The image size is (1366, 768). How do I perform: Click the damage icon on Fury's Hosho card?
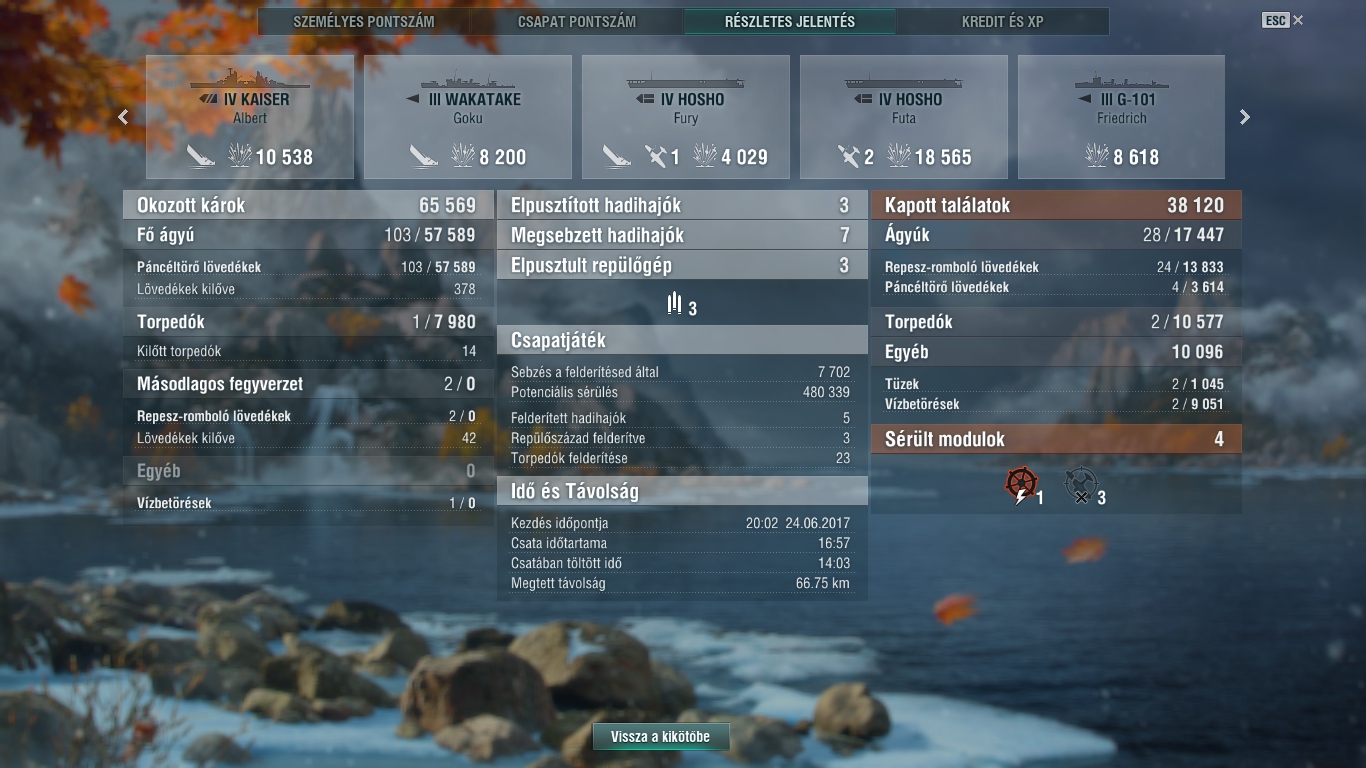705,155
